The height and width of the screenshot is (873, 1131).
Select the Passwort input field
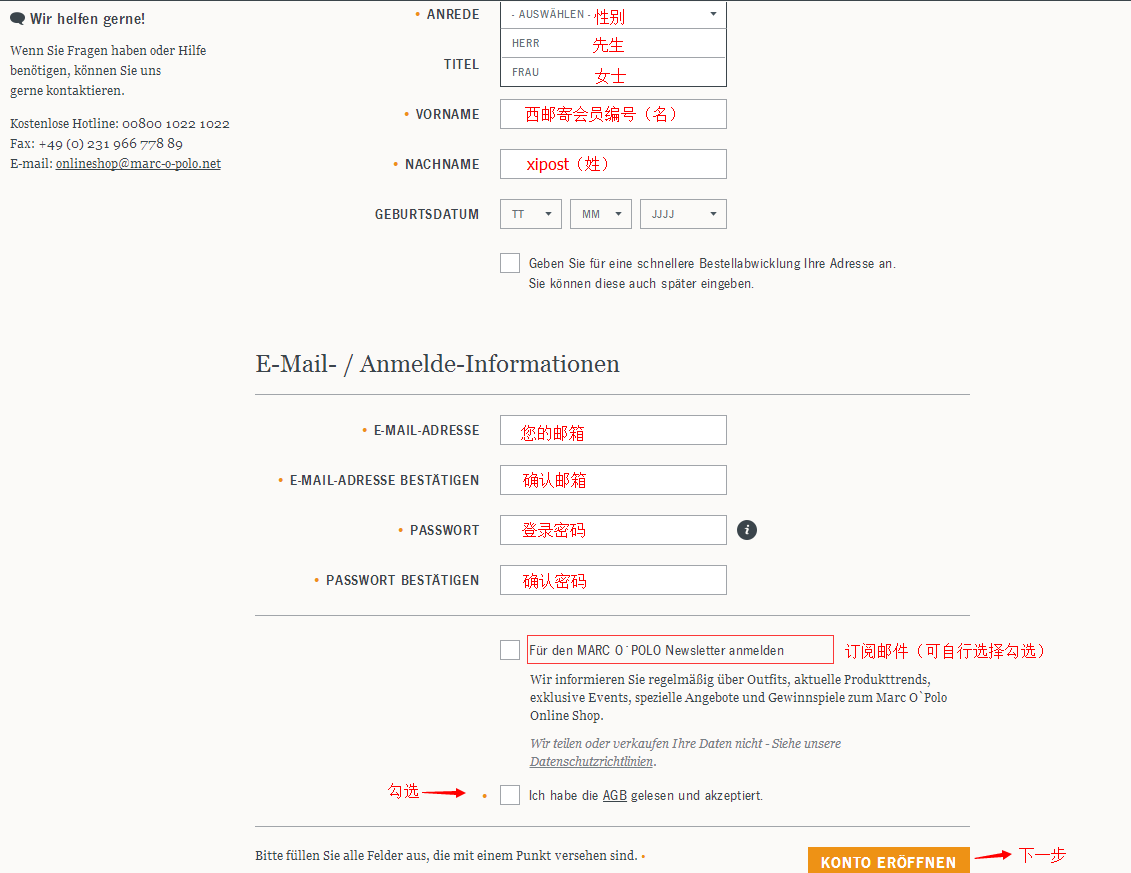pyautogui.click(x=613, y=530)
